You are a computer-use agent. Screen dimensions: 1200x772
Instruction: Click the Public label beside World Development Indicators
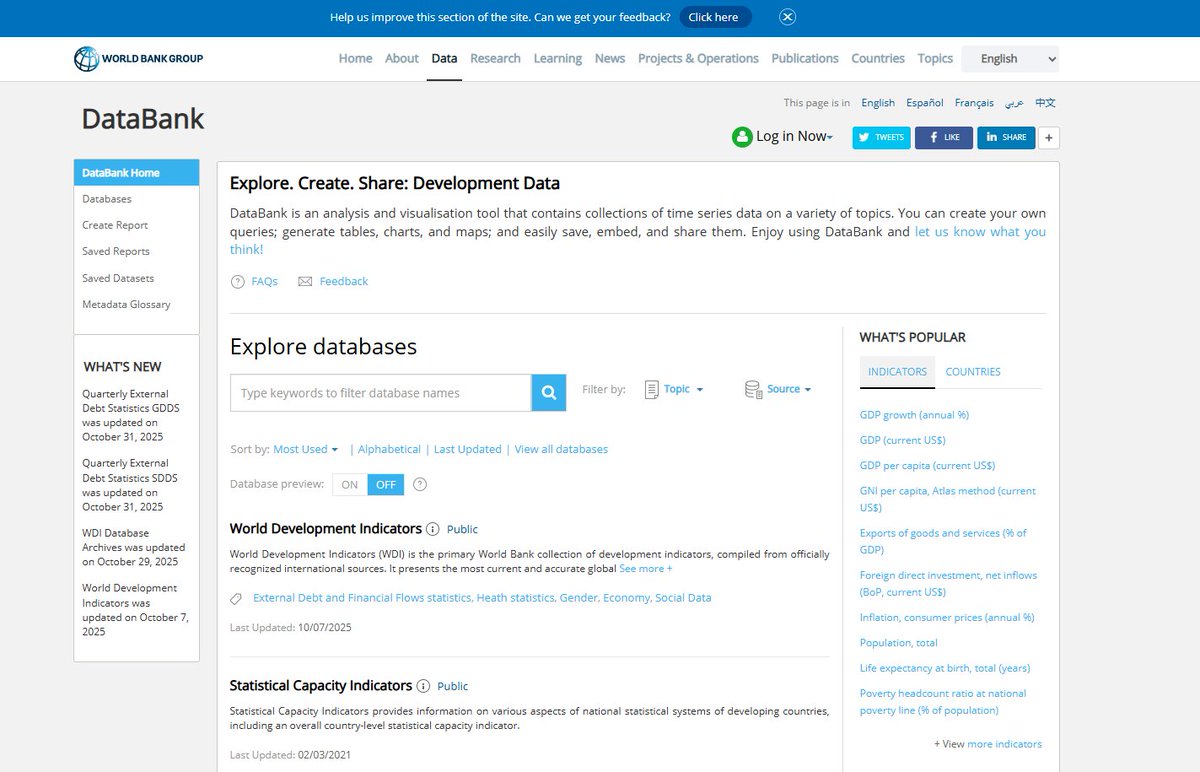click(x=462, y=529)
